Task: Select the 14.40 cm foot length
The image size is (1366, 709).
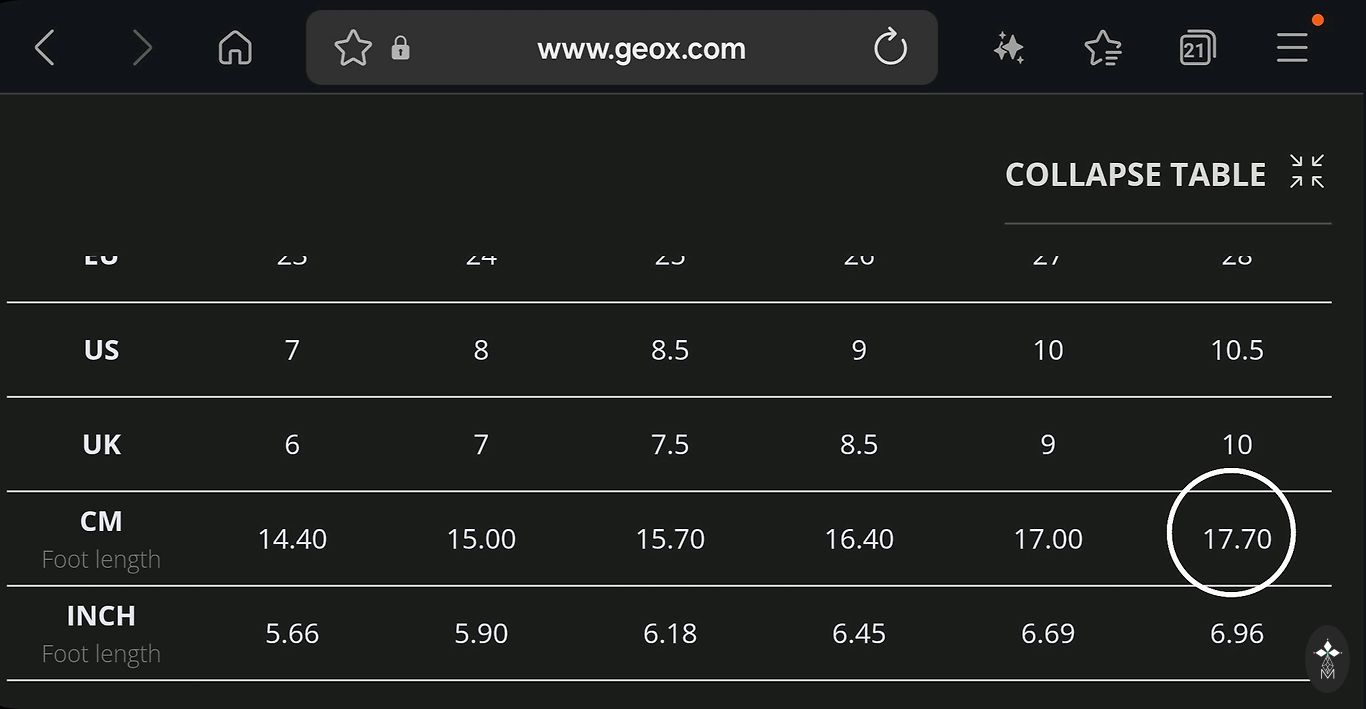Action: [292, 539]
